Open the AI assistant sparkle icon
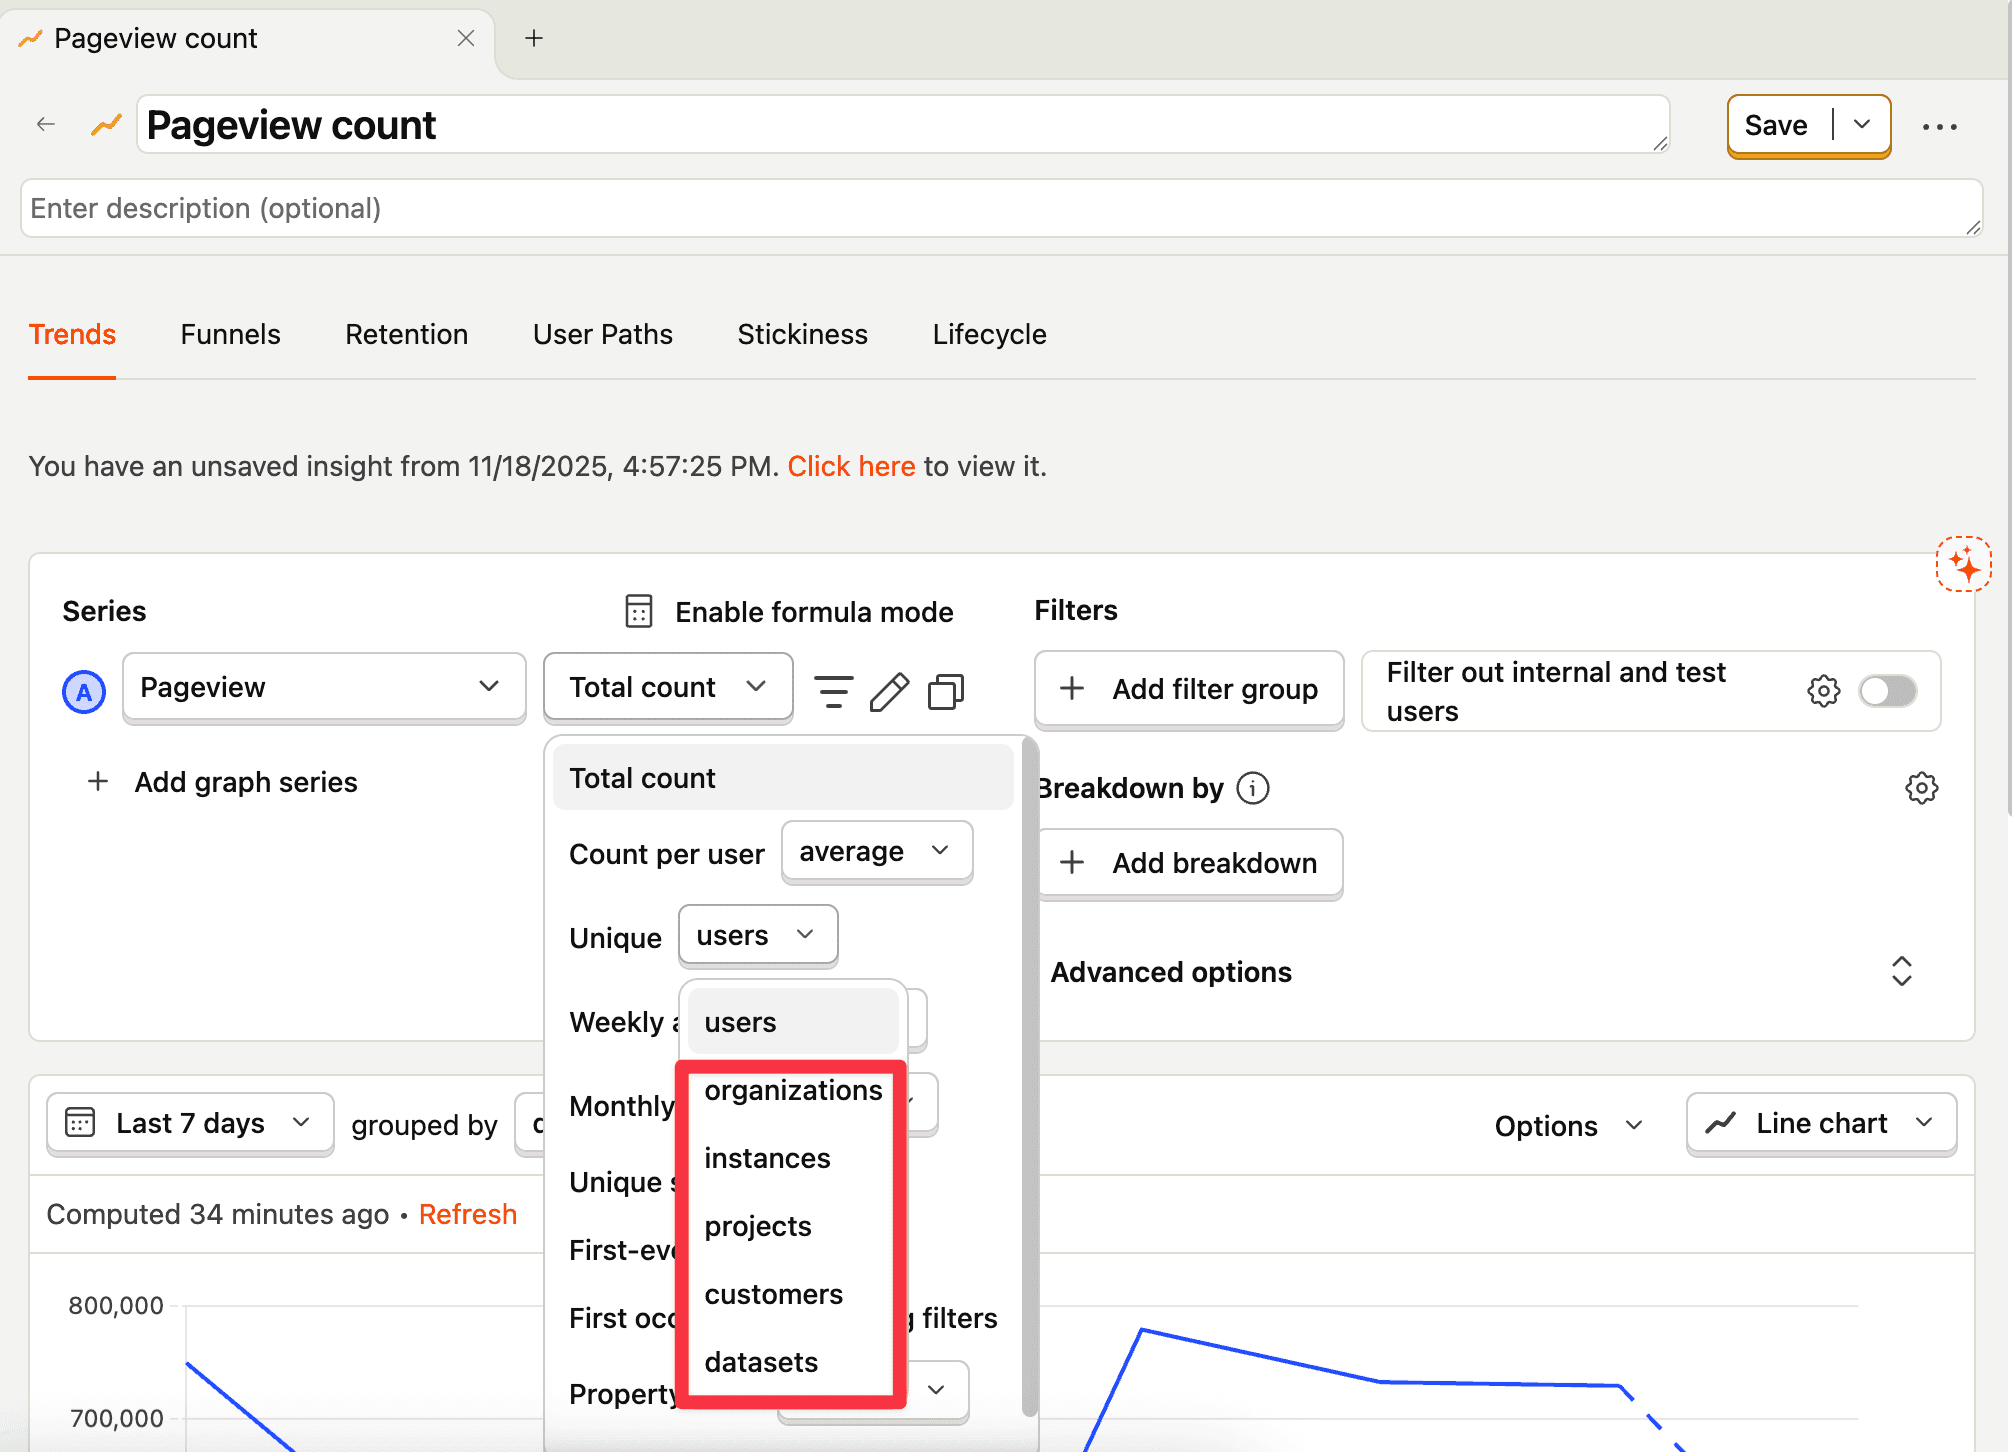 (1964, 565)
